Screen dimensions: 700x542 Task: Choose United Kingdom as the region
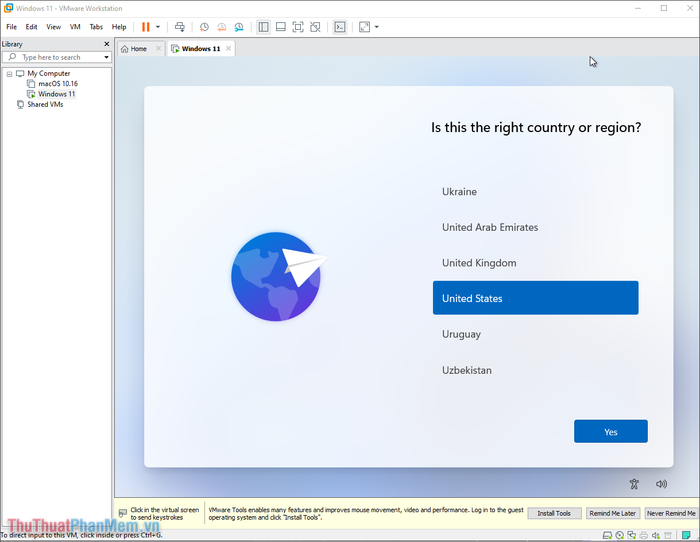click(535, 263)
